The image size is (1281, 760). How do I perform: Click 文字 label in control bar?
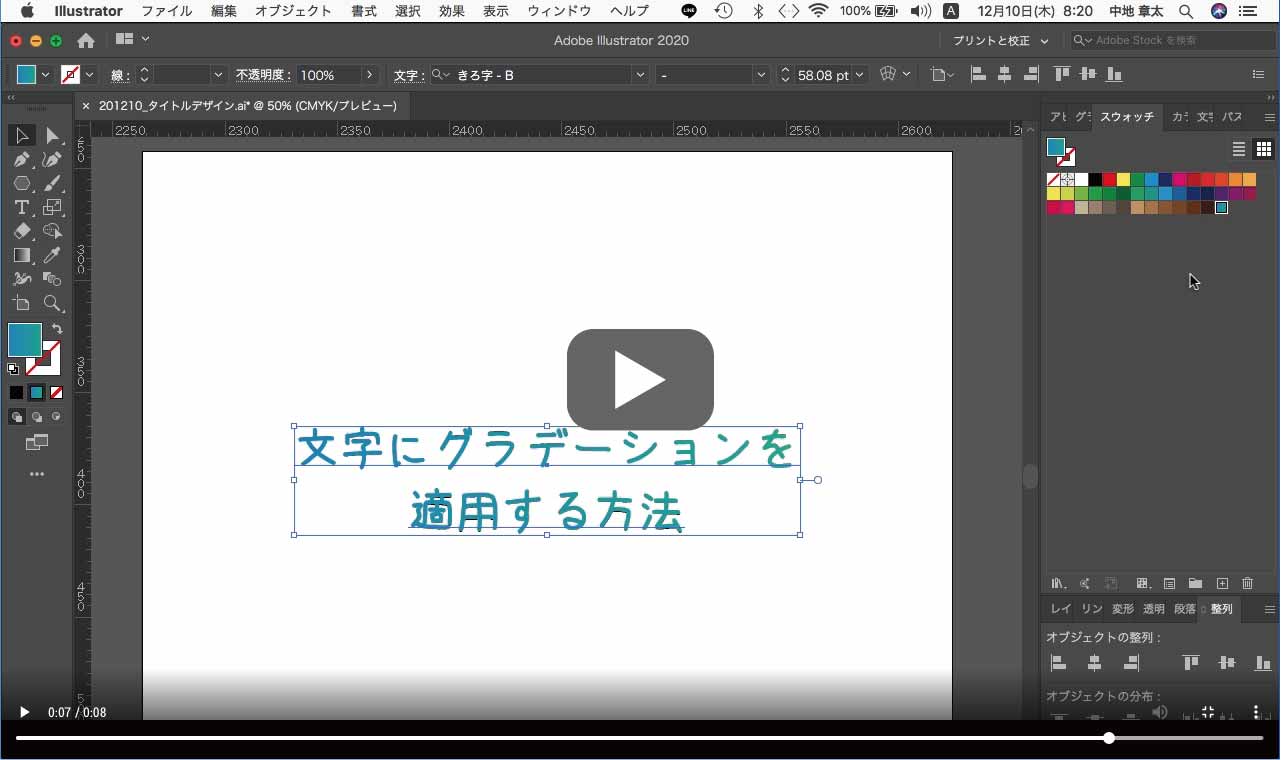[x=408, y=75]
